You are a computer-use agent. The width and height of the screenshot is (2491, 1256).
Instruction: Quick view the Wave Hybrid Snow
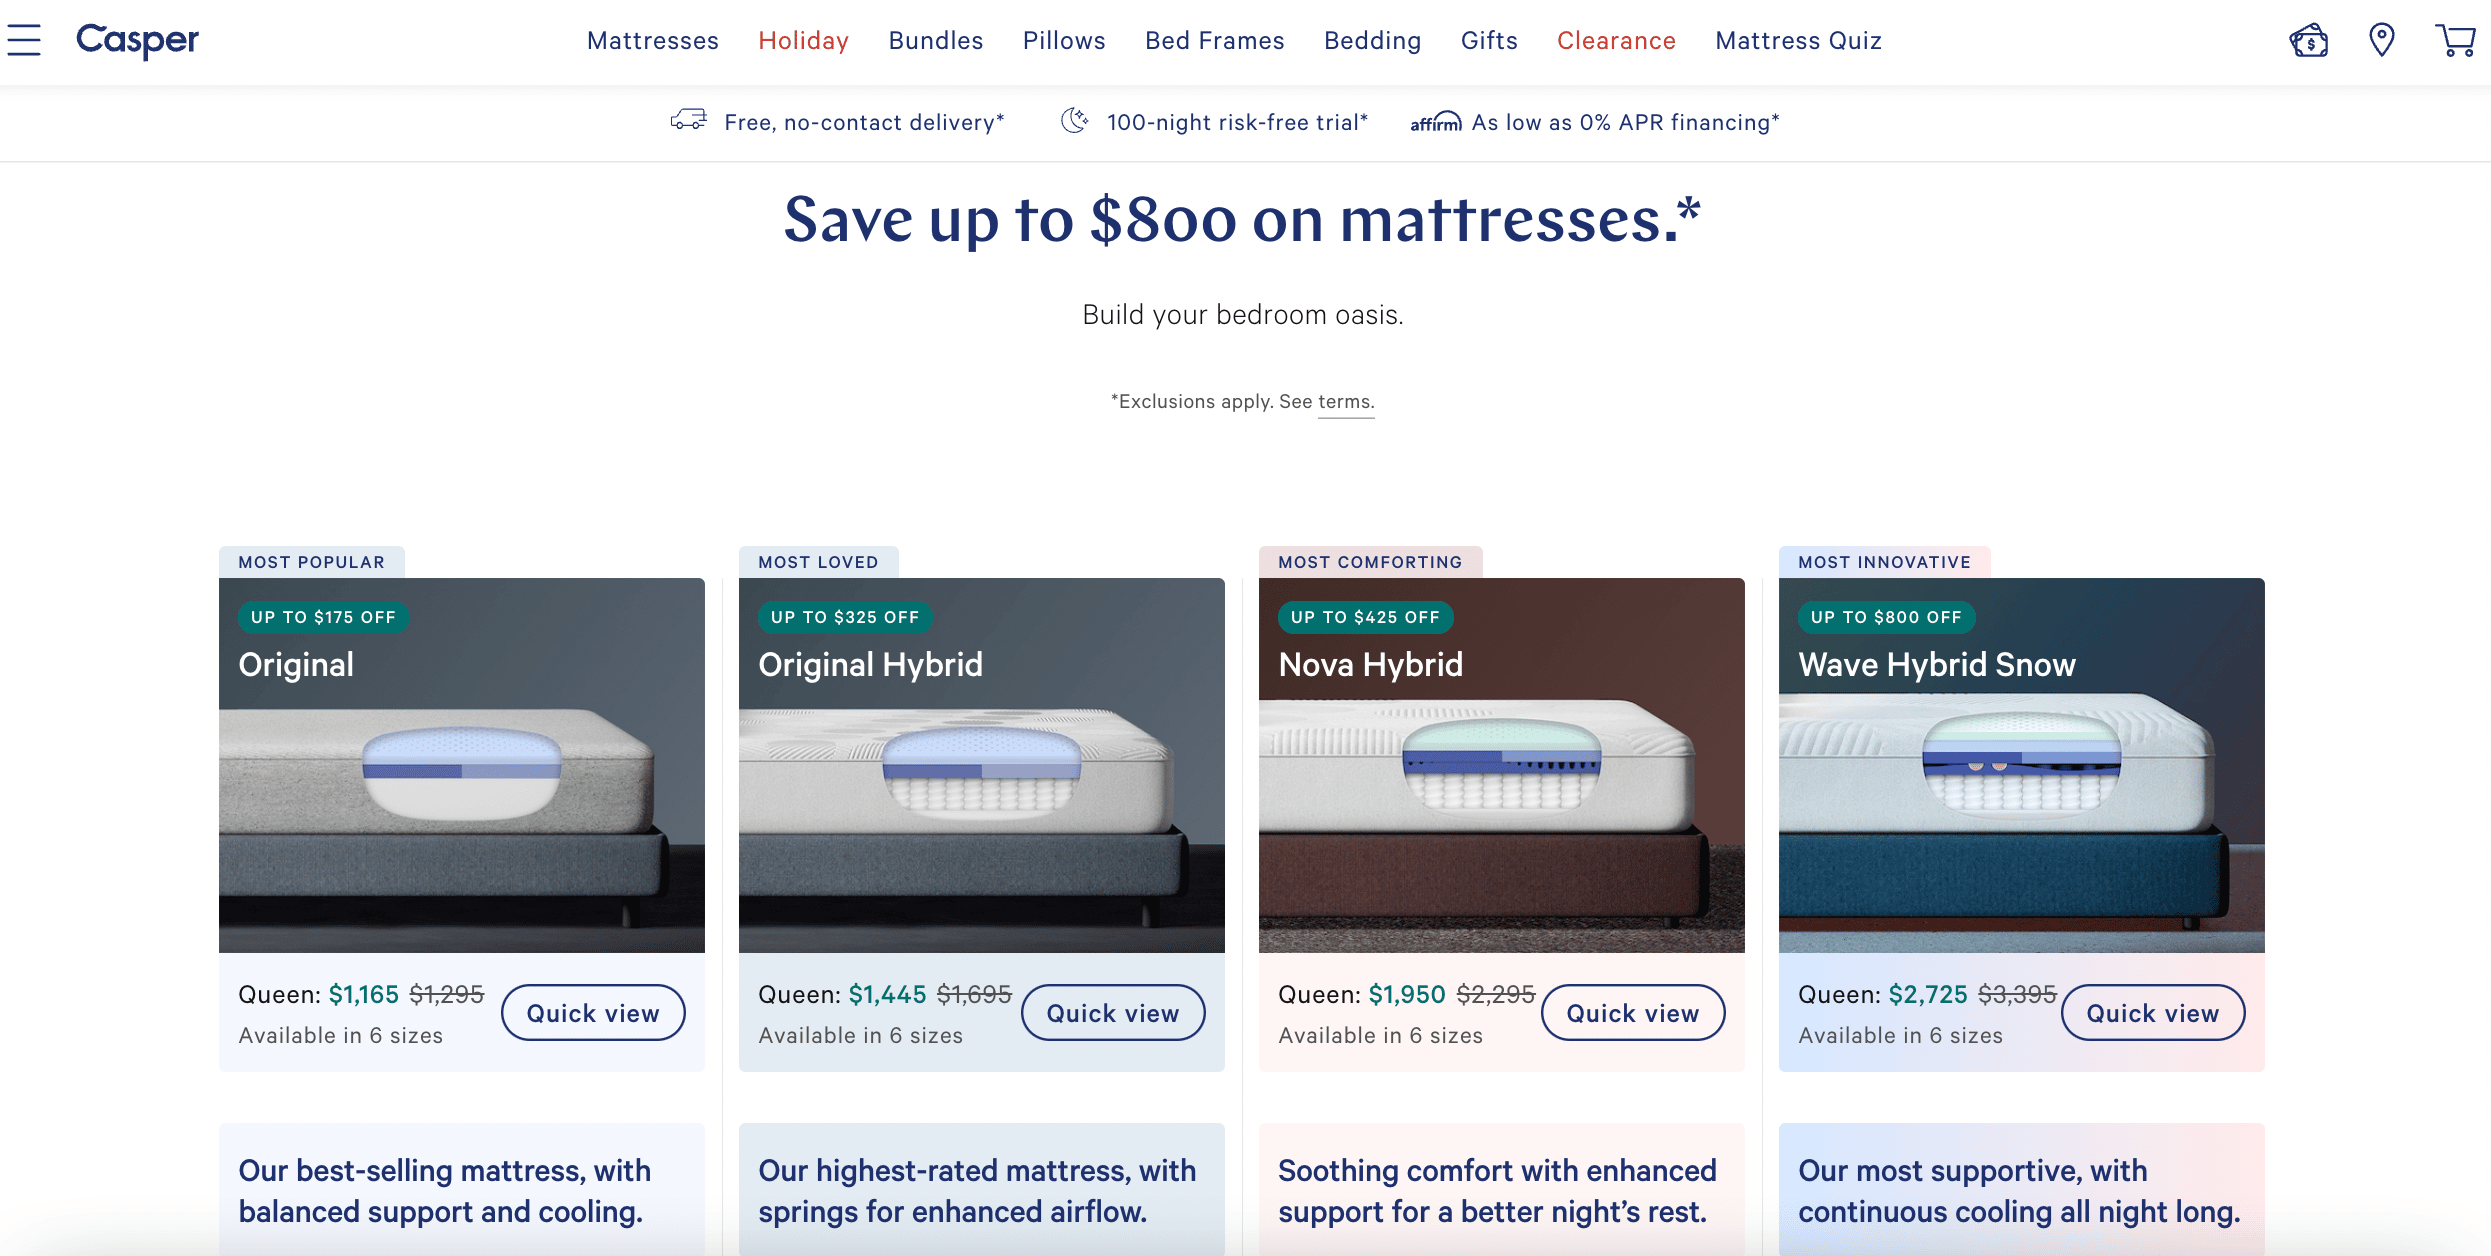coord(2153,1013)
